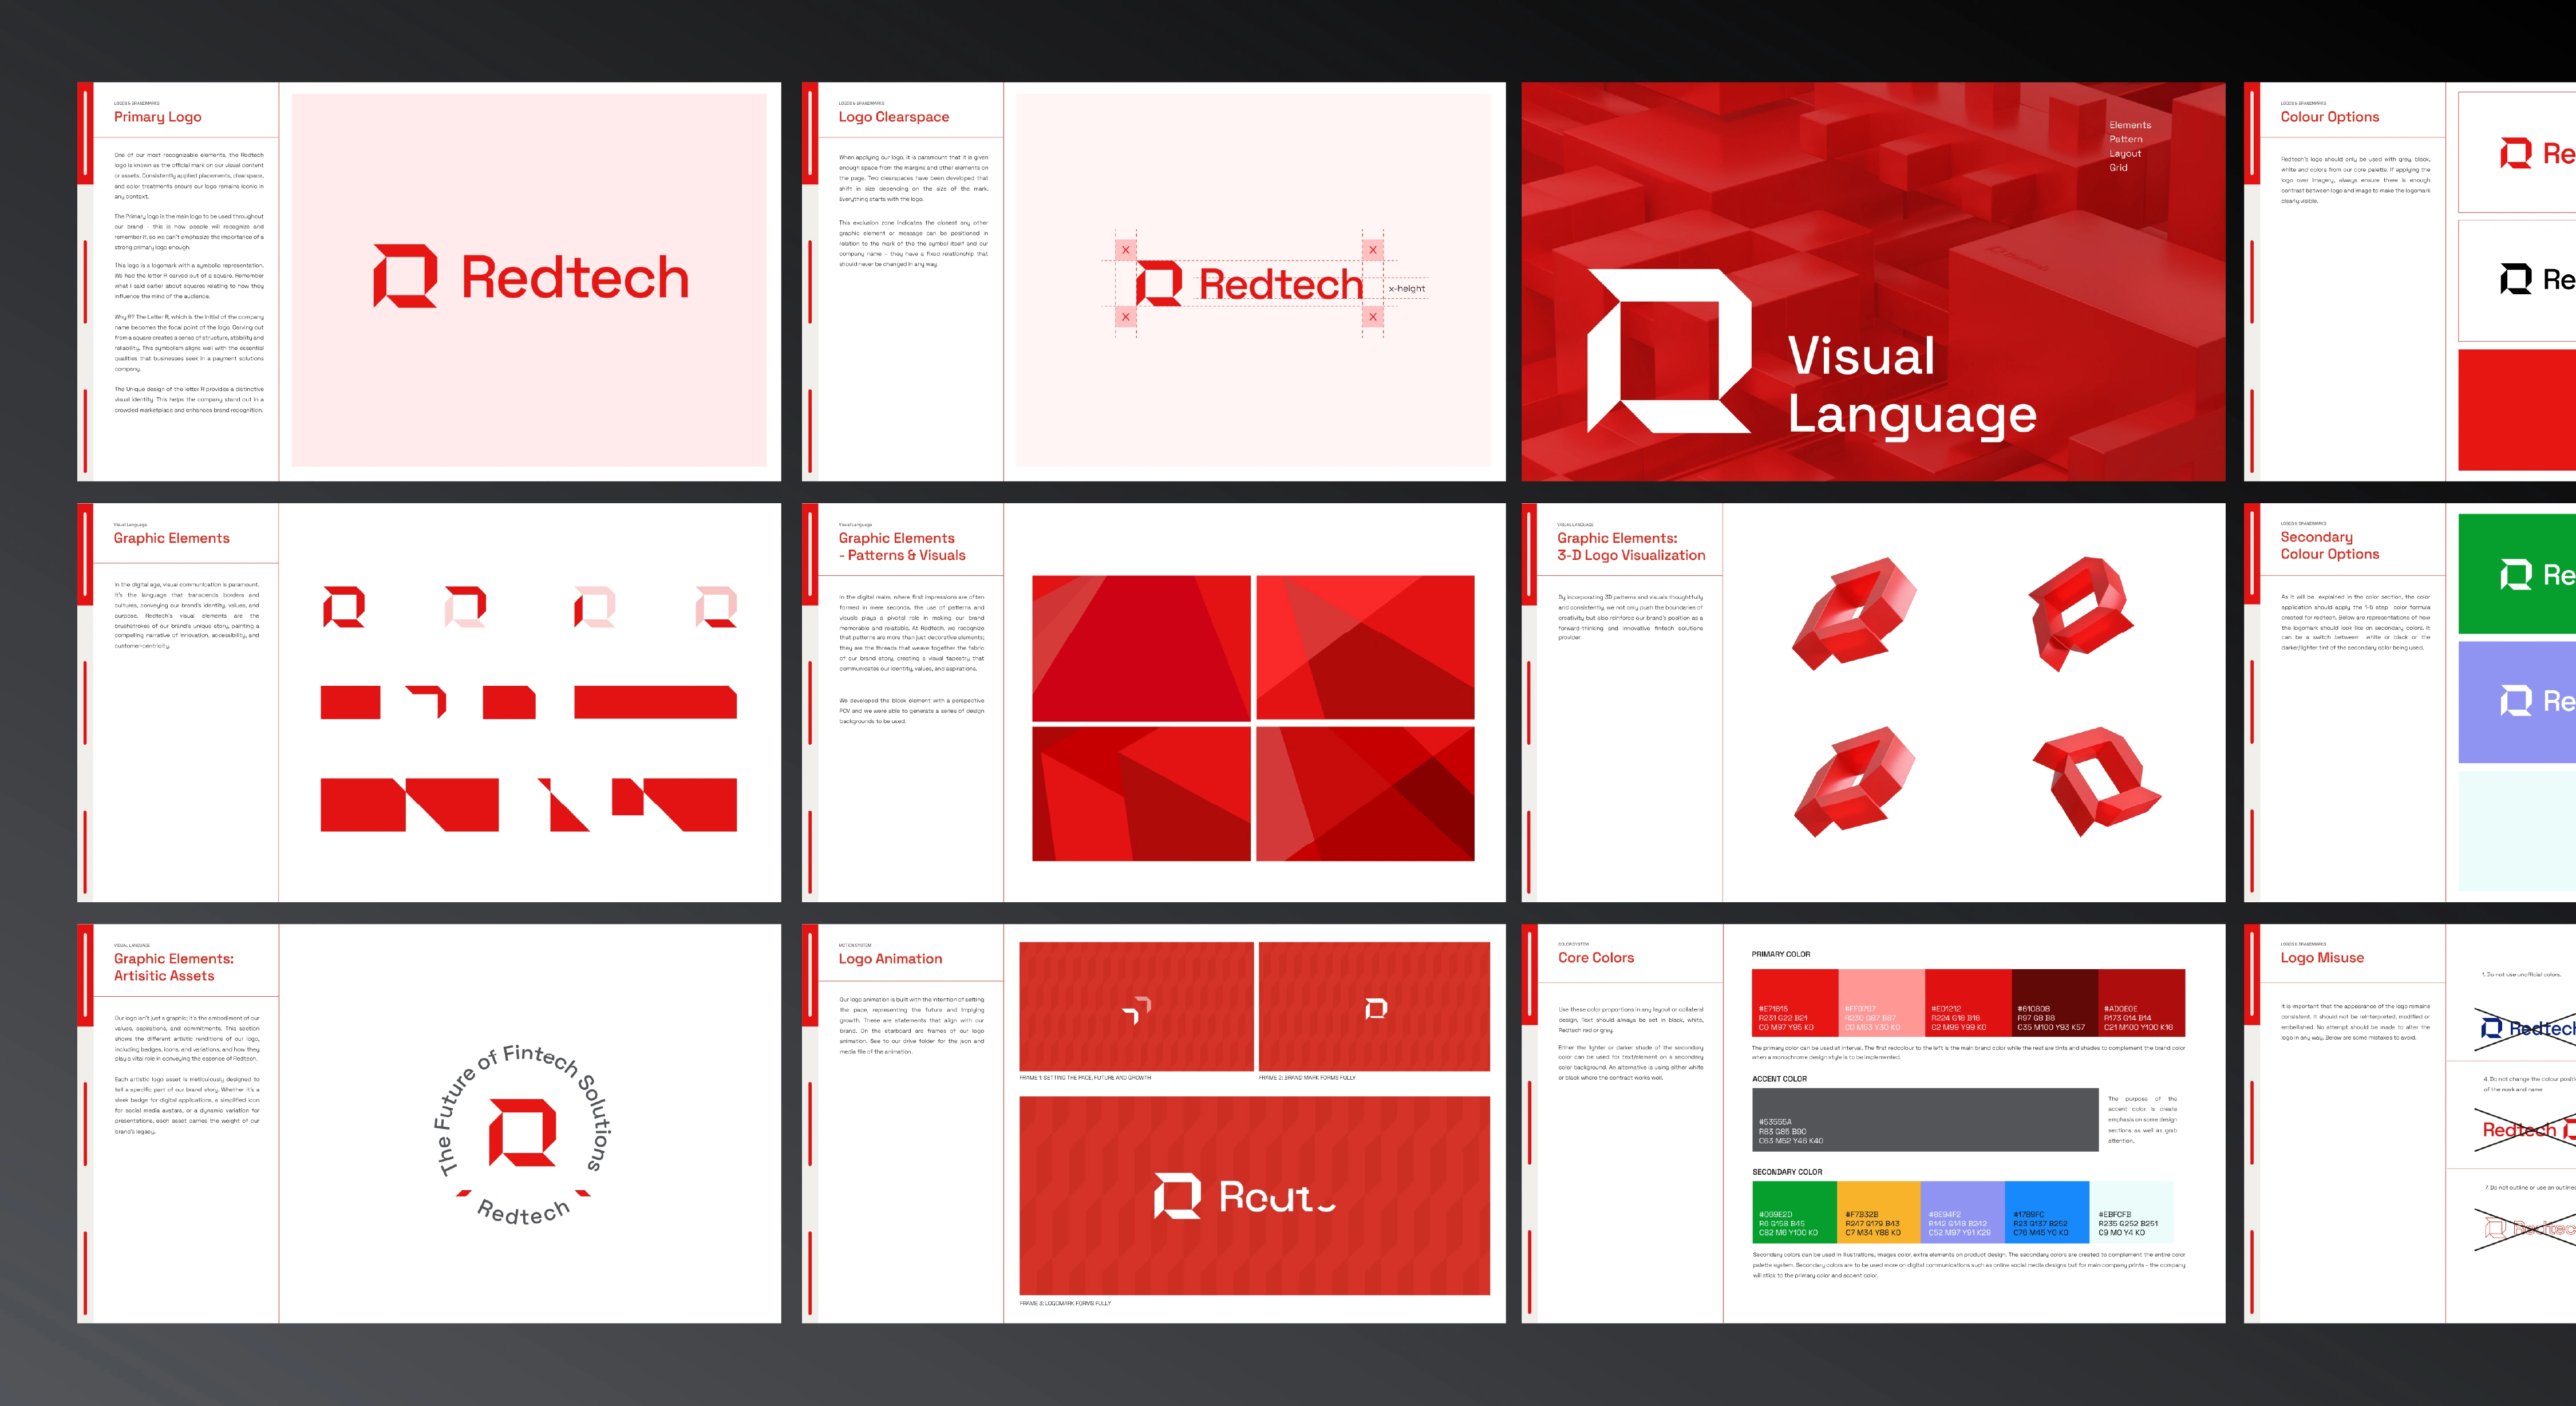Screen dimensions: 2576x1406
Task: Pick the #FF9797 pink swatch
Action: coord(1882,1002)
